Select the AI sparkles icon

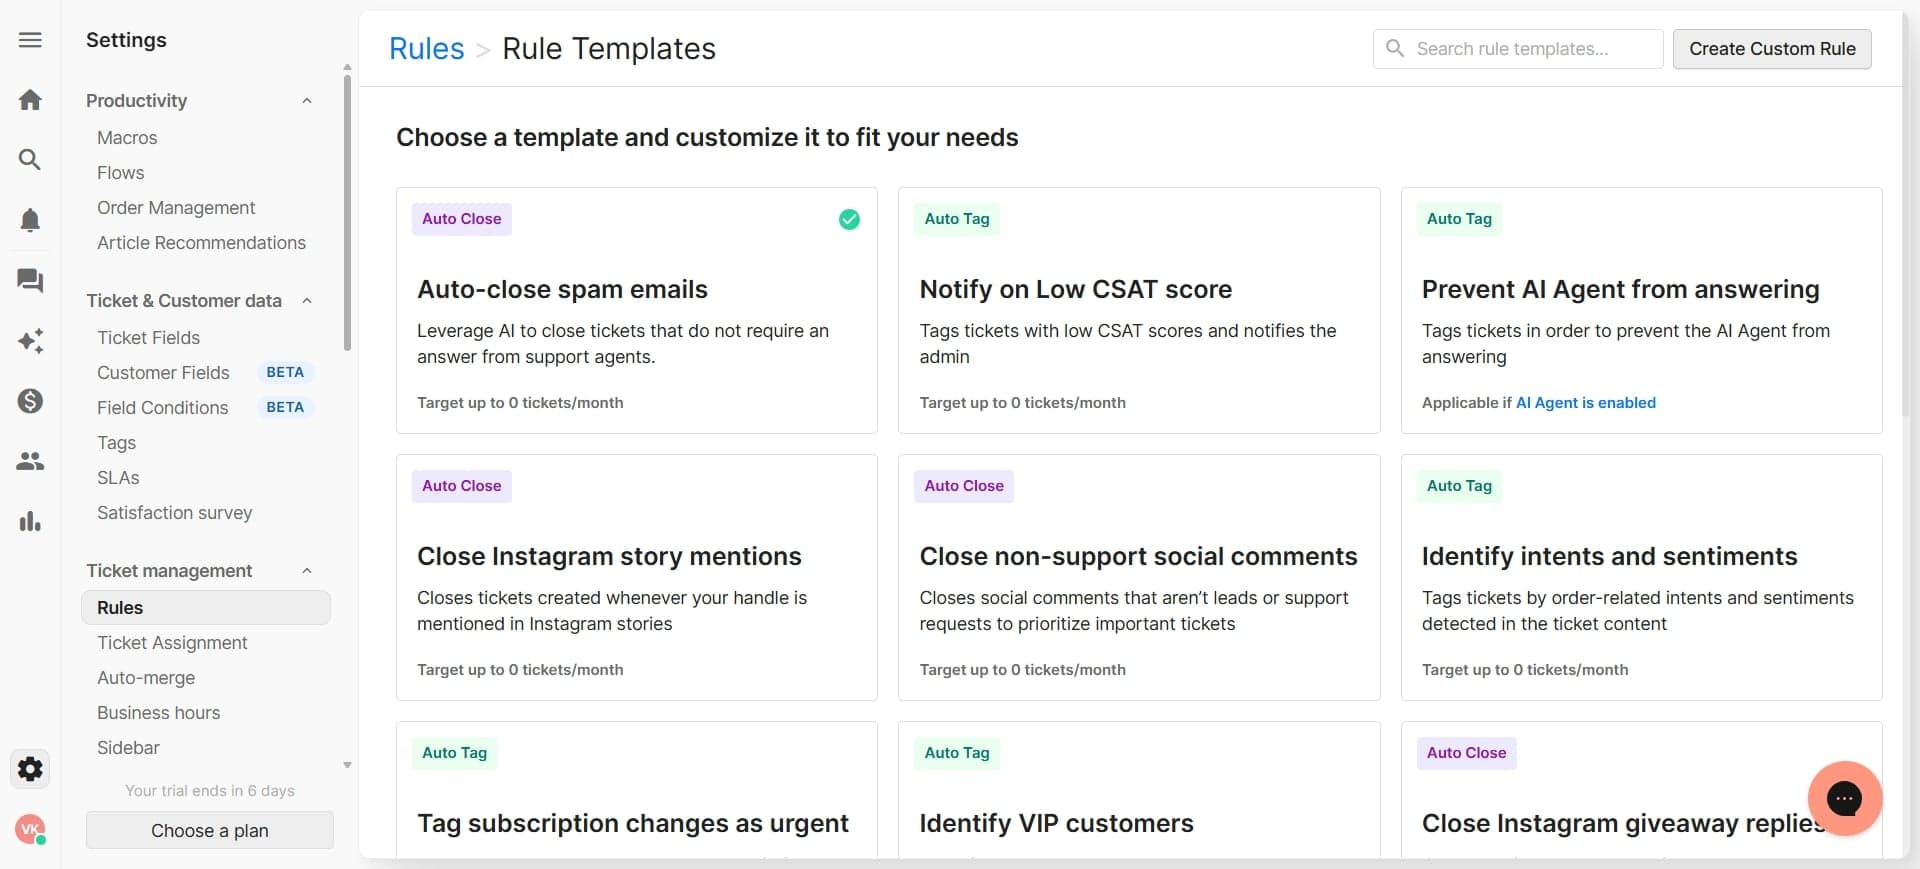pos(30,341)
